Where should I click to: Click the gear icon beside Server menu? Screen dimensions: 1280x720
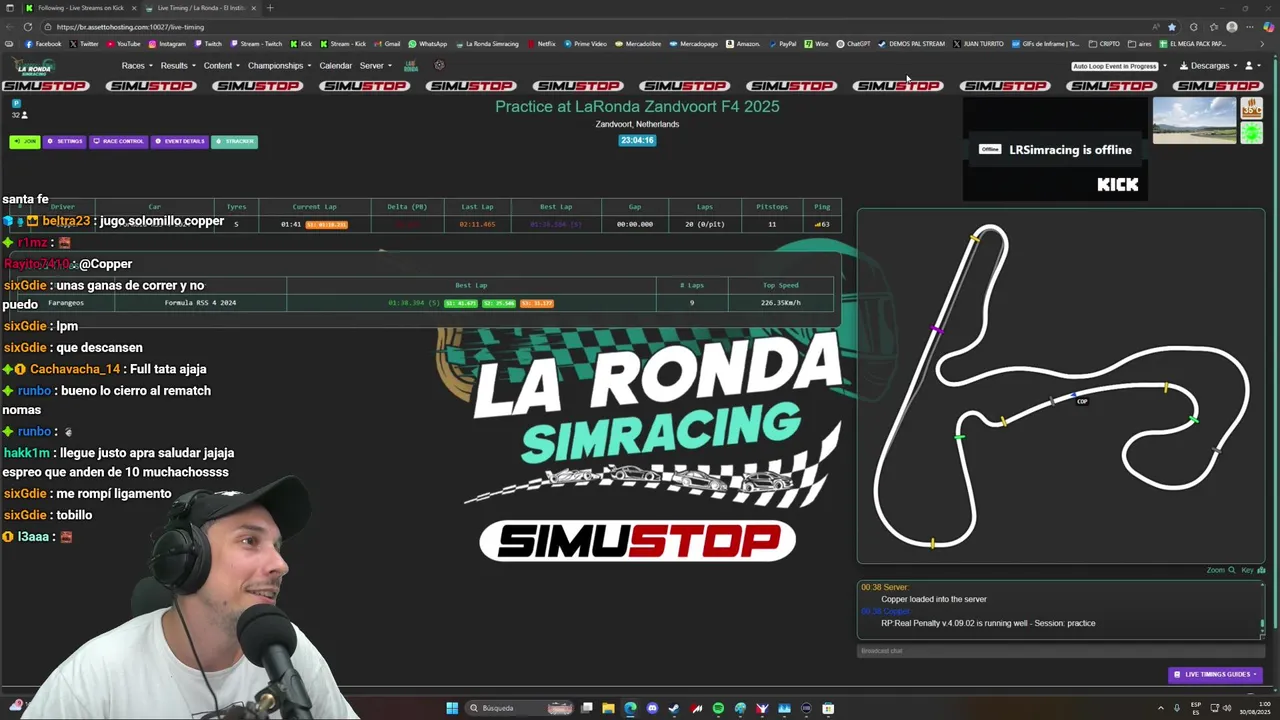439,66
